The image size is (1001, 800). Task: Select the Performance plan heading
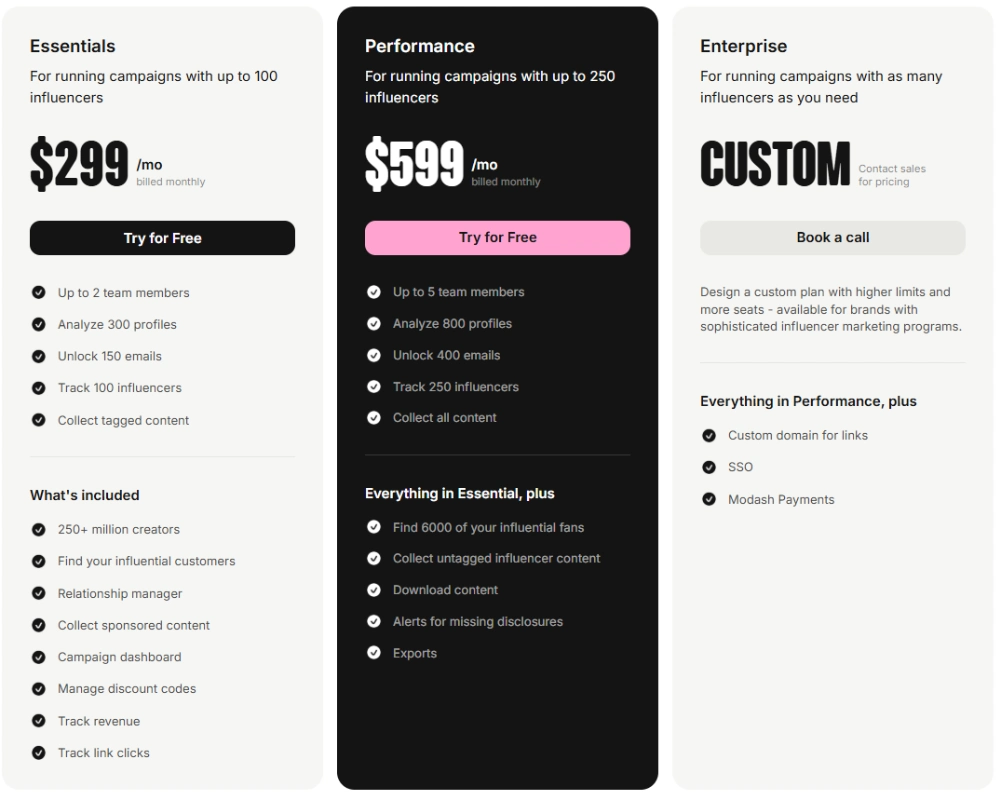[419, 46]
